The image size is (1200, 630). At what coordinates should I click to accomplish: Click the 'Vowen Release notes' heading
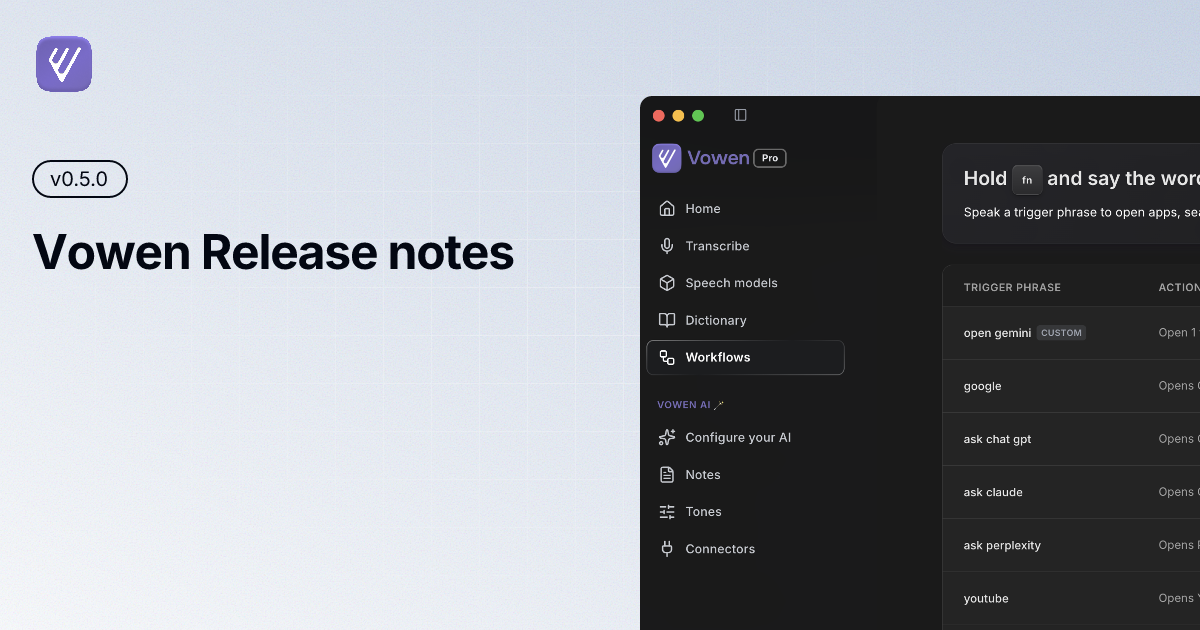[x=273, y=252]
